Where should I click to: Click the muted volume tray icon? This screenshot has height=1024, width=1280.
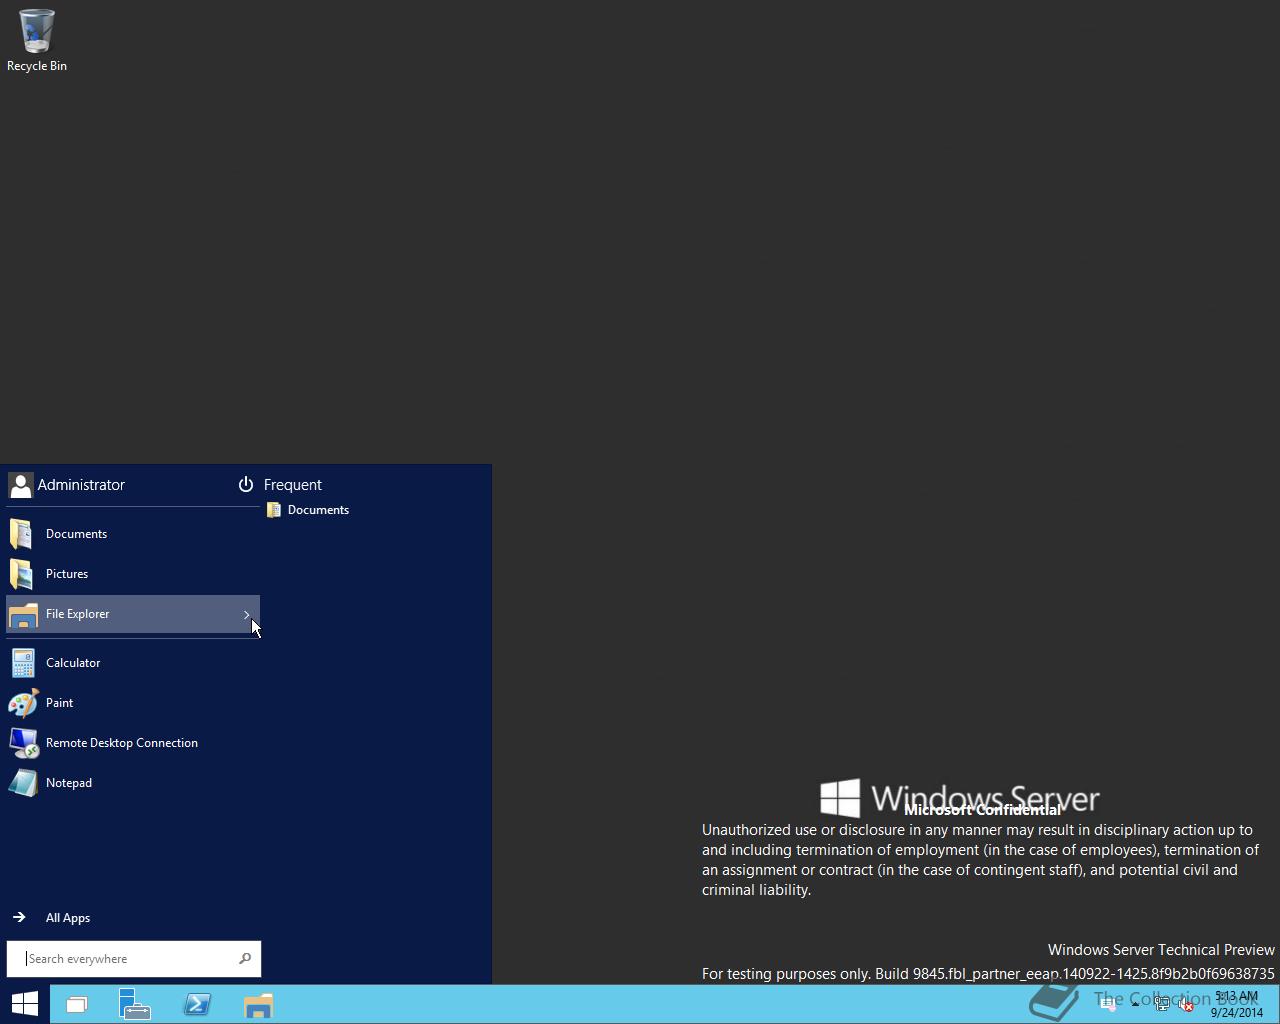(1187, 1004)
